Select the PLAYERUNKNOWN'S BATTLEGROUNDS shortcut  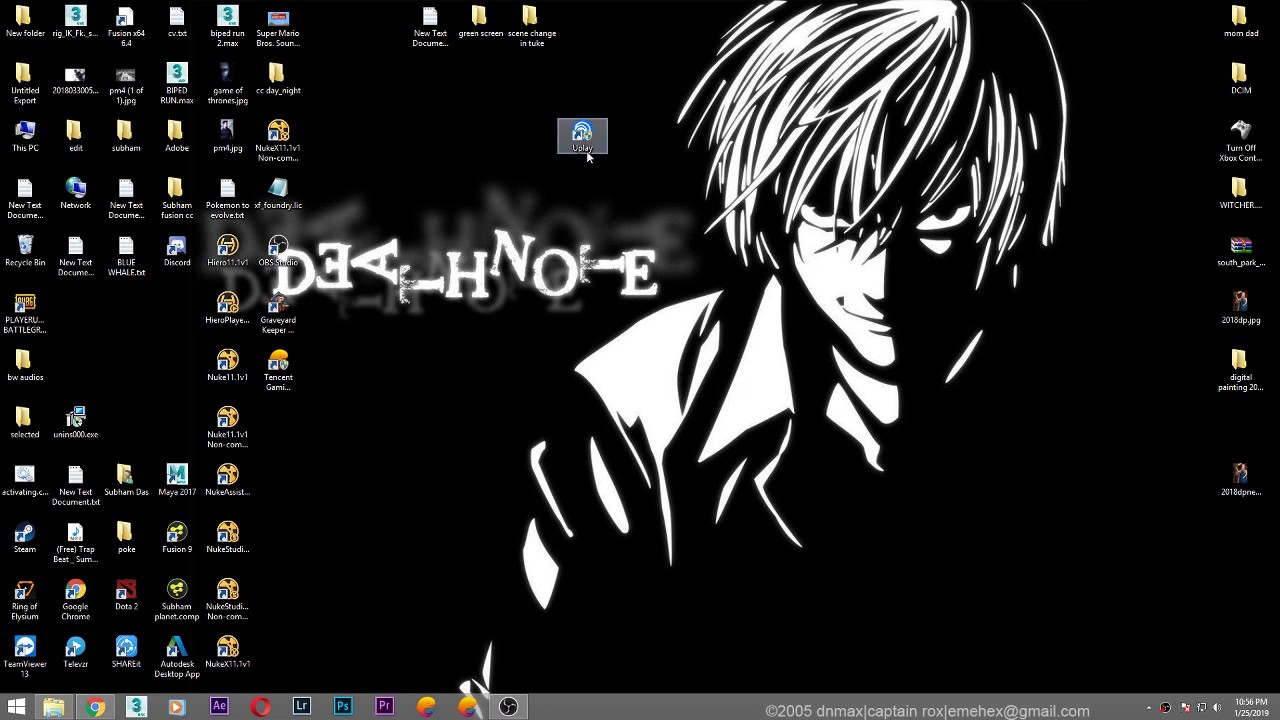tap(25, 313)
